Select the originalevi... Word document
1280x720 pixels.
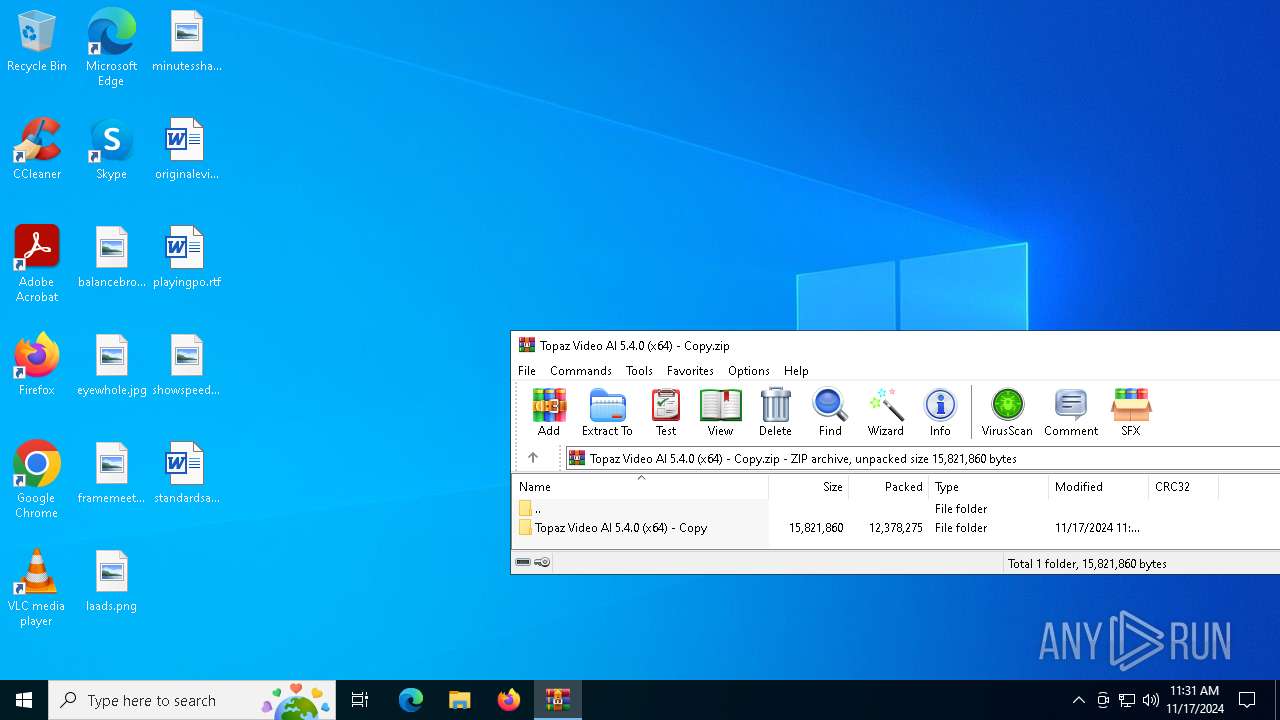186,149
